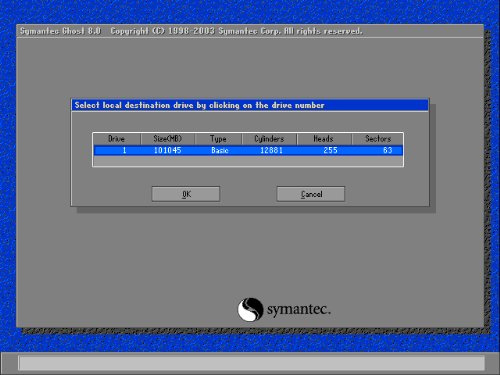Click the Cancel button
500x375 pixels.
[x=311, y=194]
